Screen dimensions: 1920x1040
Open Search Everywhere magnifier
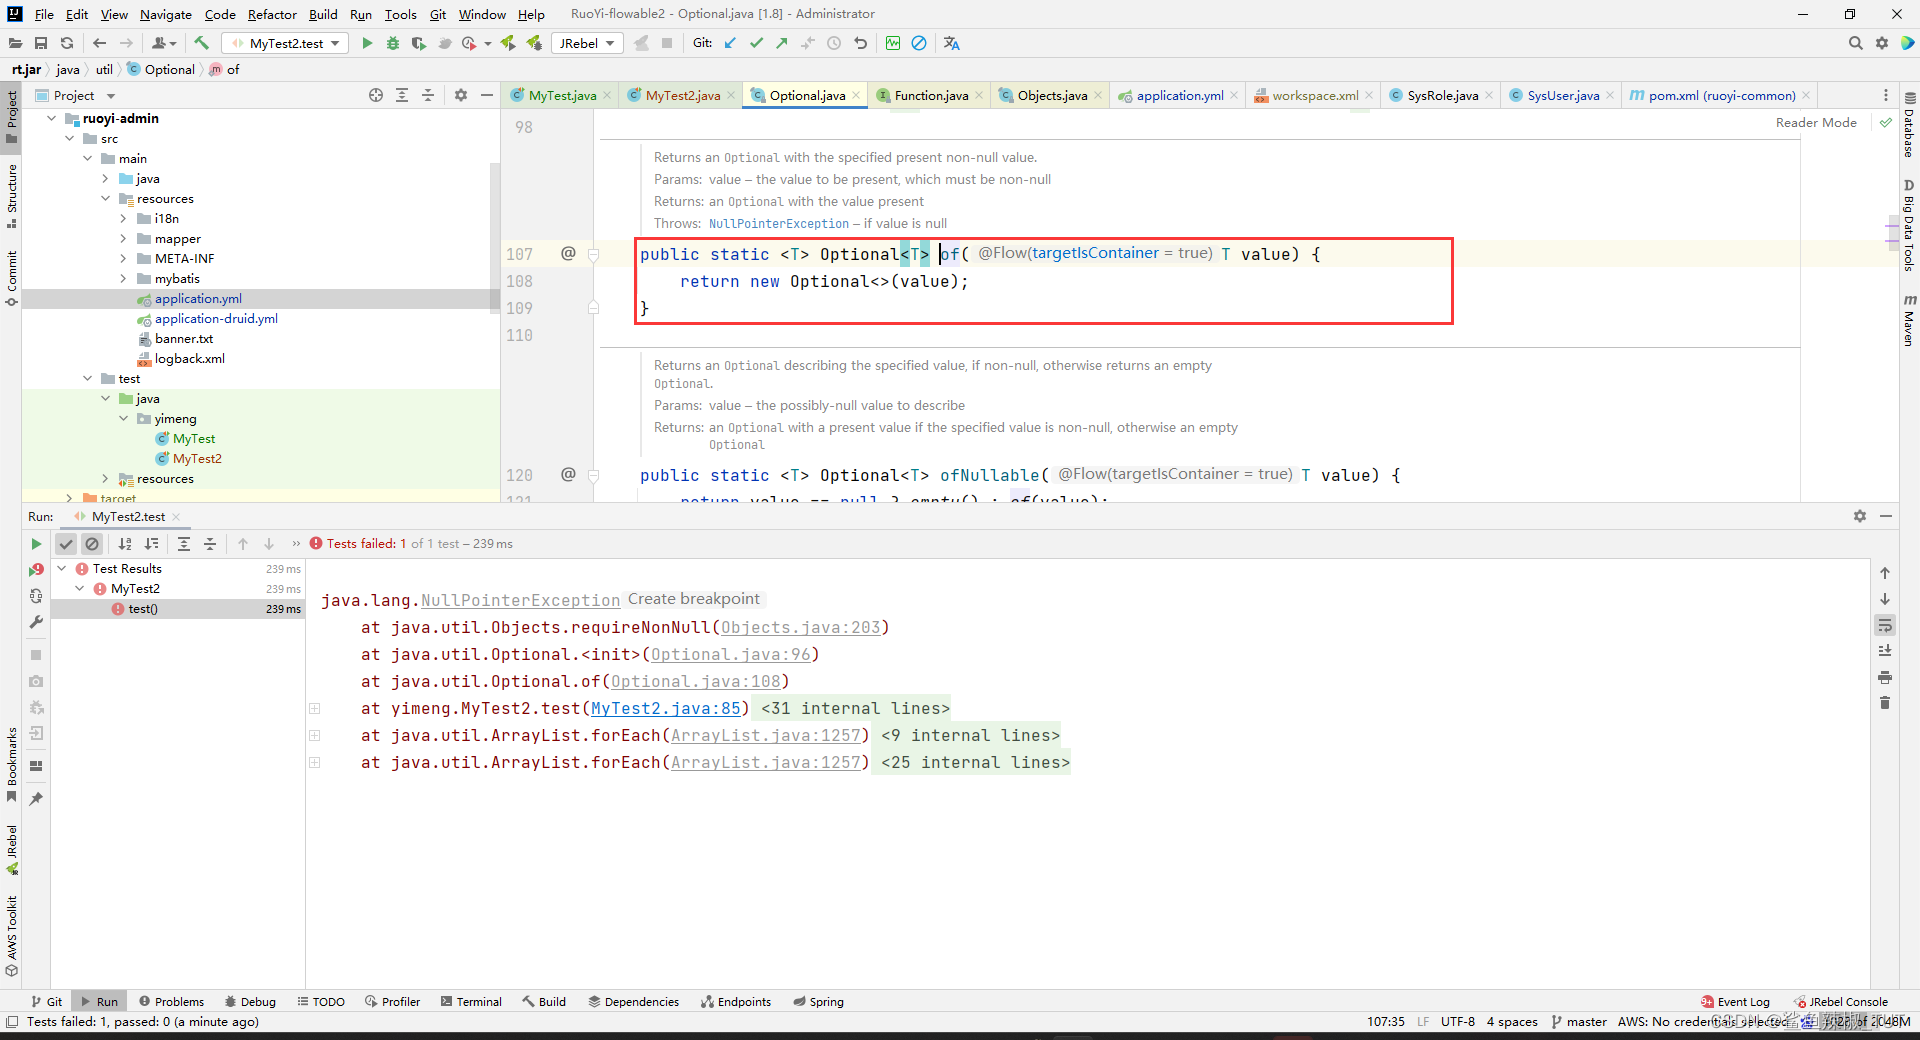[1855, 43]
